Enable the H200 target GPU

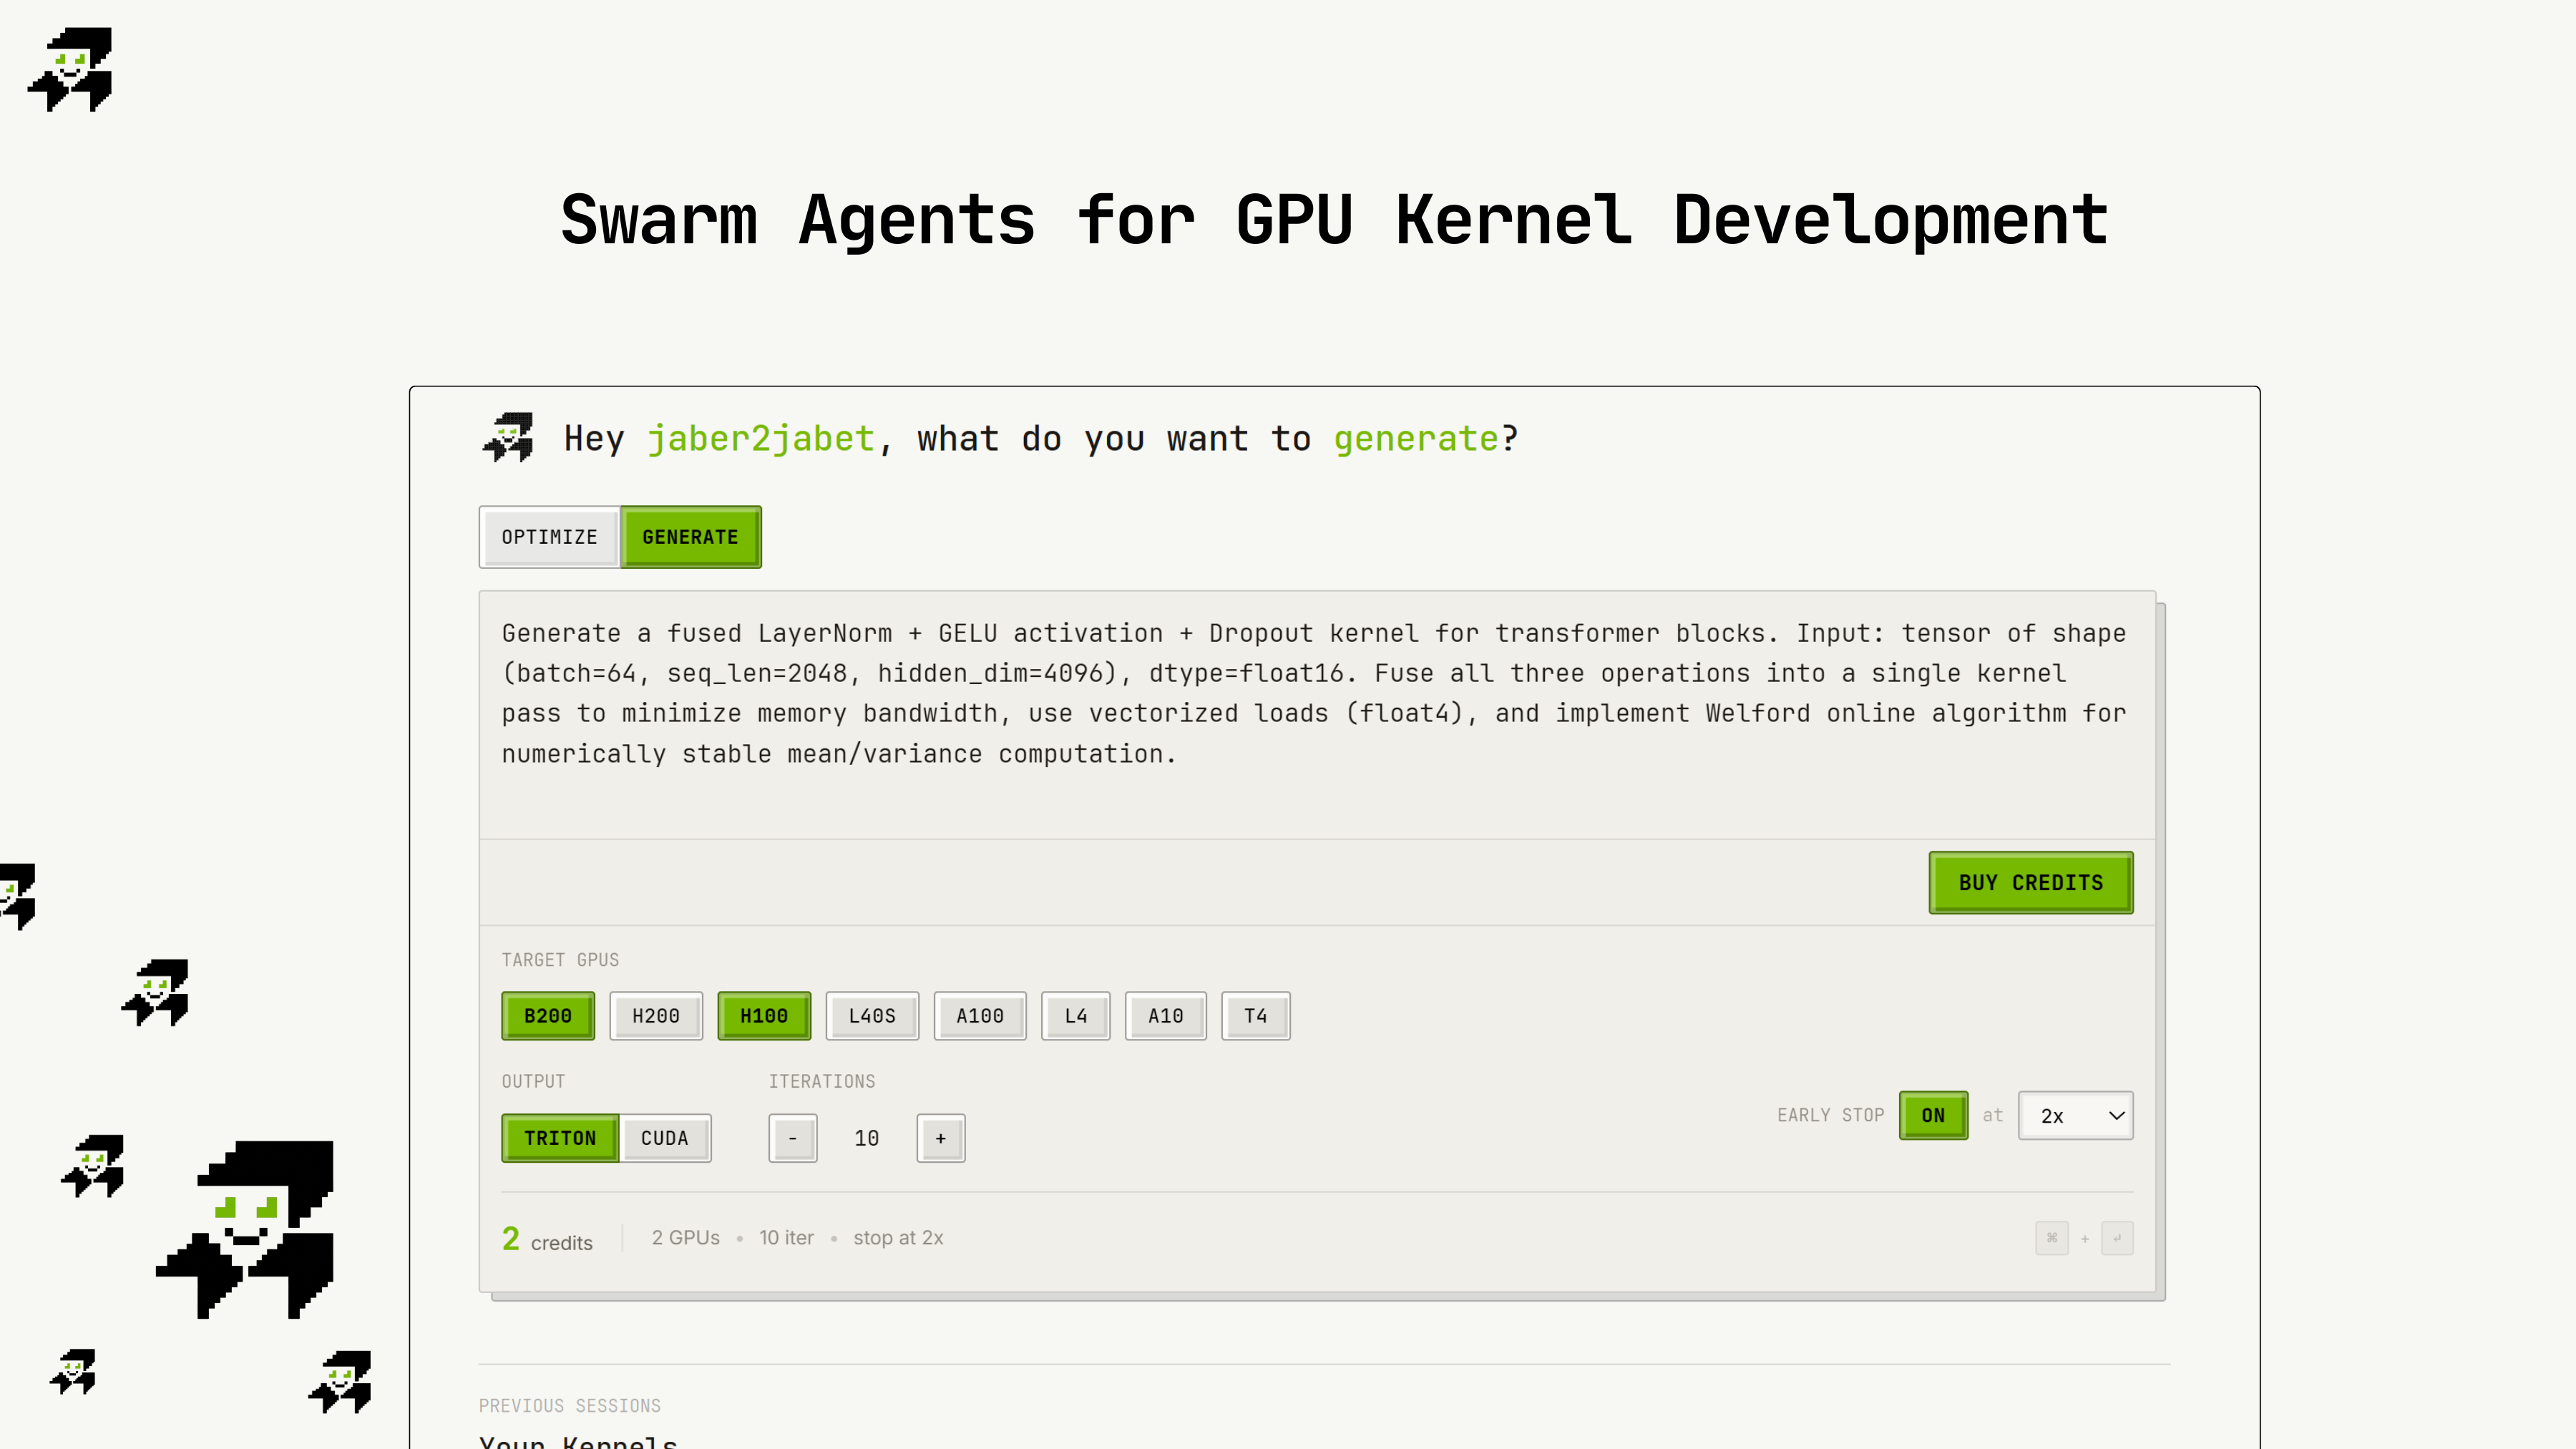[655, 1016]
